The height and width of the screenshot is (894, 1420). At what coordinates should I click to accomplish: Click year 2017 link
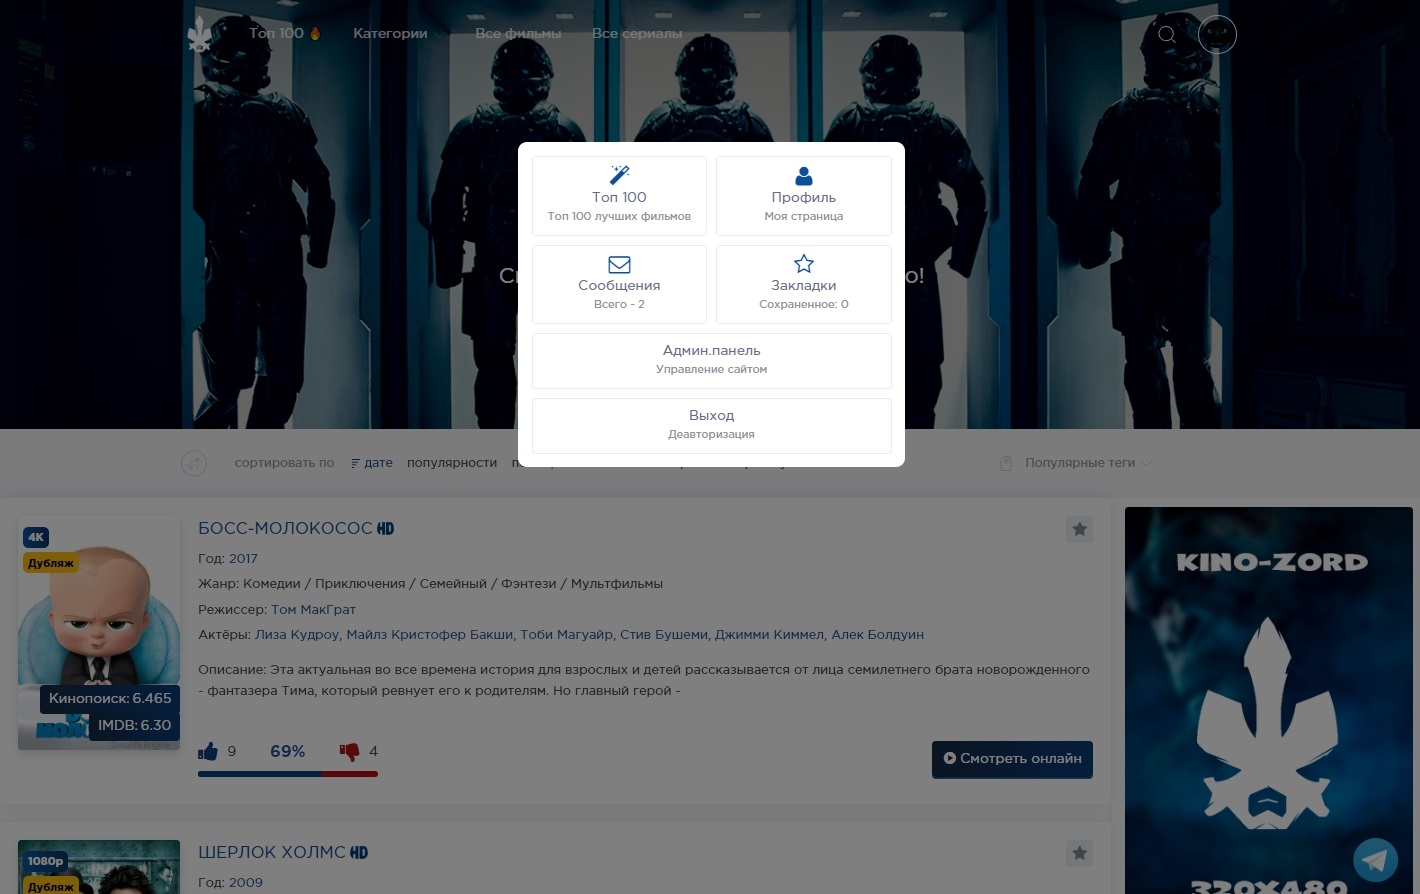pos(243,558)
